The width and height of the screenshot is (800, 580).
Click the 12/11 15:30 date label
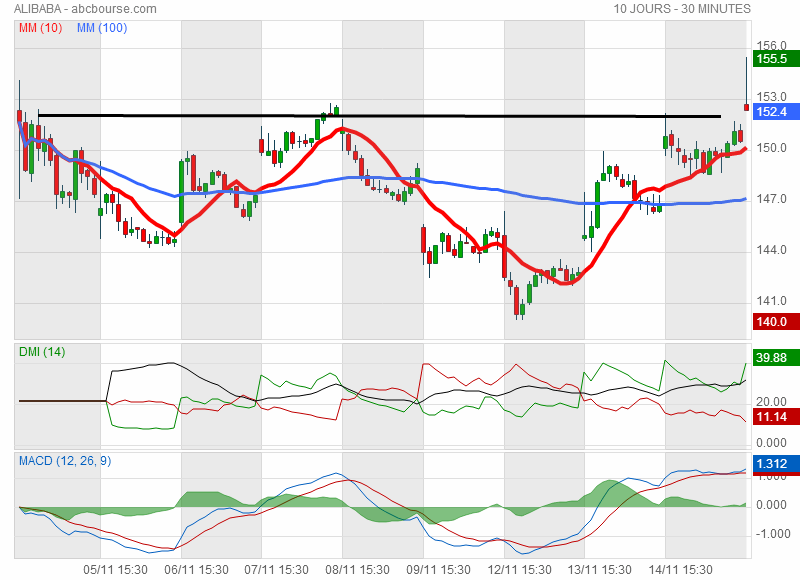pos(519,570)
